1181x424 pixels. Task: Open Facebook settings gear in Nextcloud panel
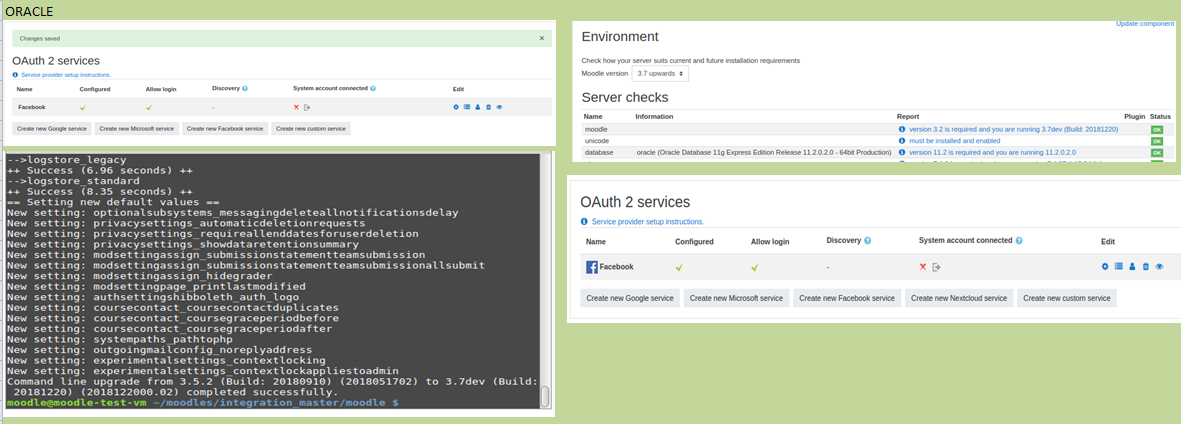point(1106,267)
